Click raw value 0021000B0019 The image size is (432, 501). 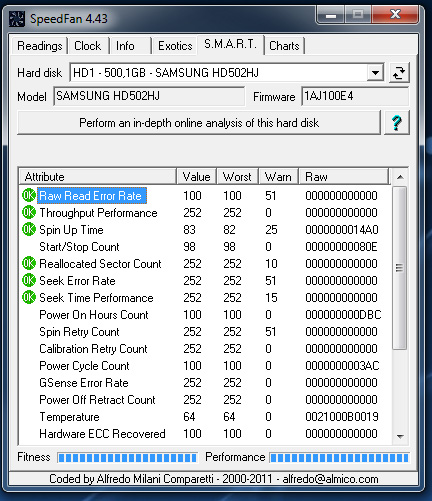(x=342, y=417)
